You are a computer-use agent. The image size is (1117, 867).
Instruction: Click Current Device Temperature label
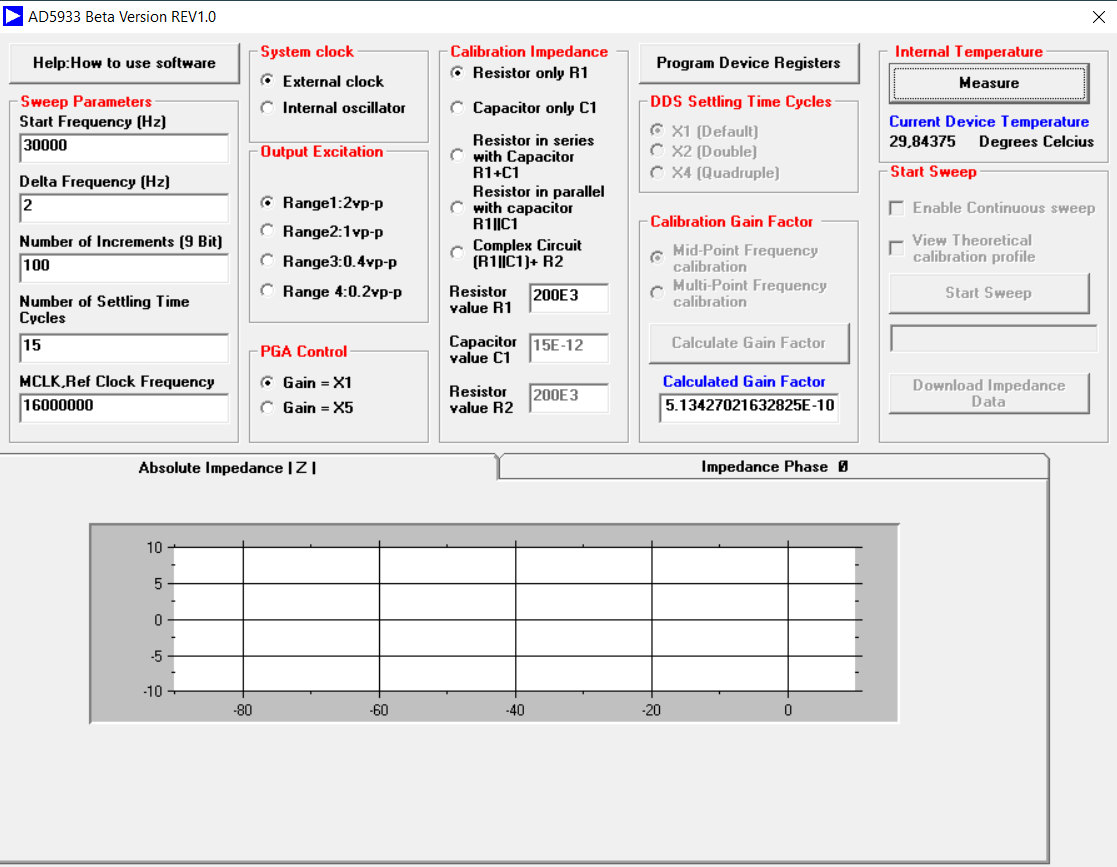989,122
